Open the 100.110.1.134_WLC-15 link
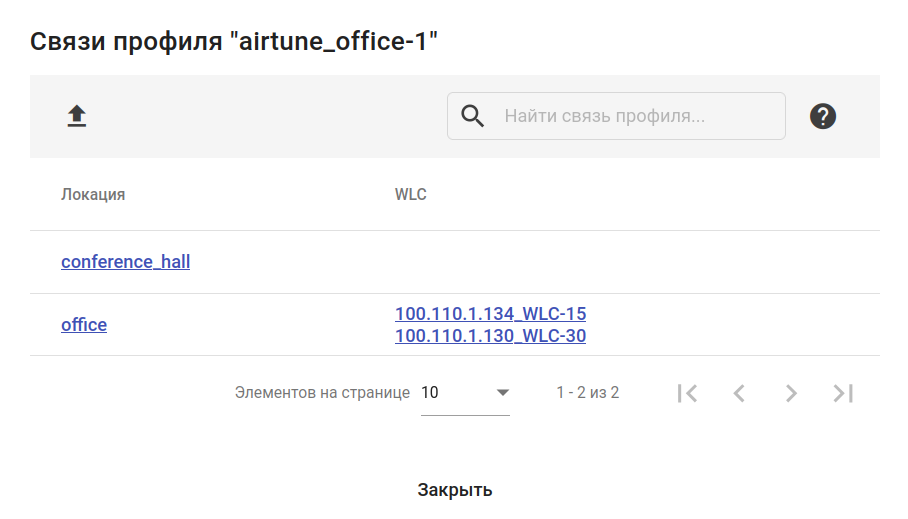Screen dimensions: 908x519 point(490,314)
